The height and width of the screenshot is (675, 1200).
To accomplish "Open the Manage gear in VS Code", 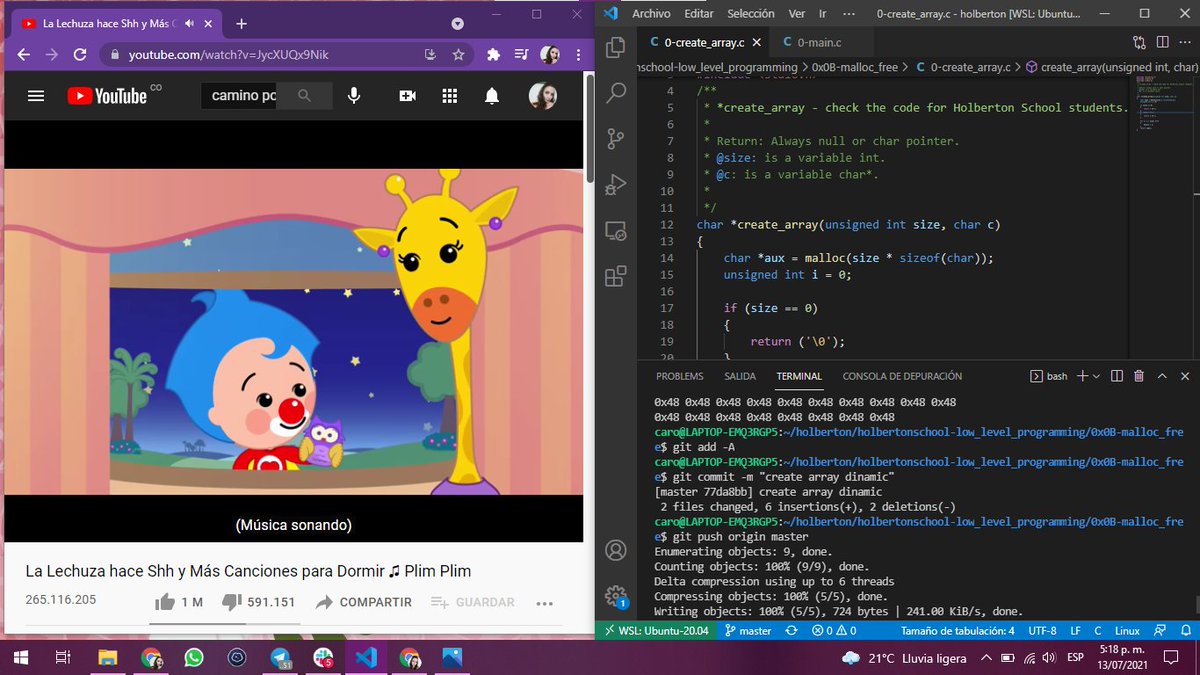I will pos(616,596).
